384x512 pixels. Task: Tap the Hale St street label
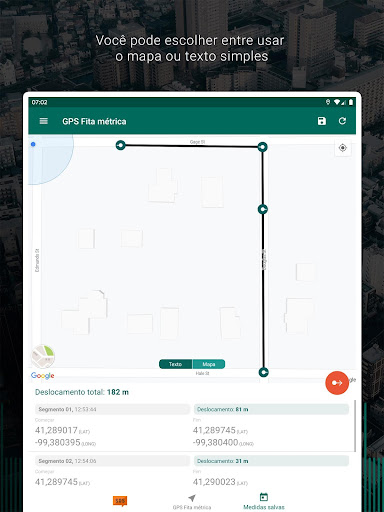click(202, 373)
